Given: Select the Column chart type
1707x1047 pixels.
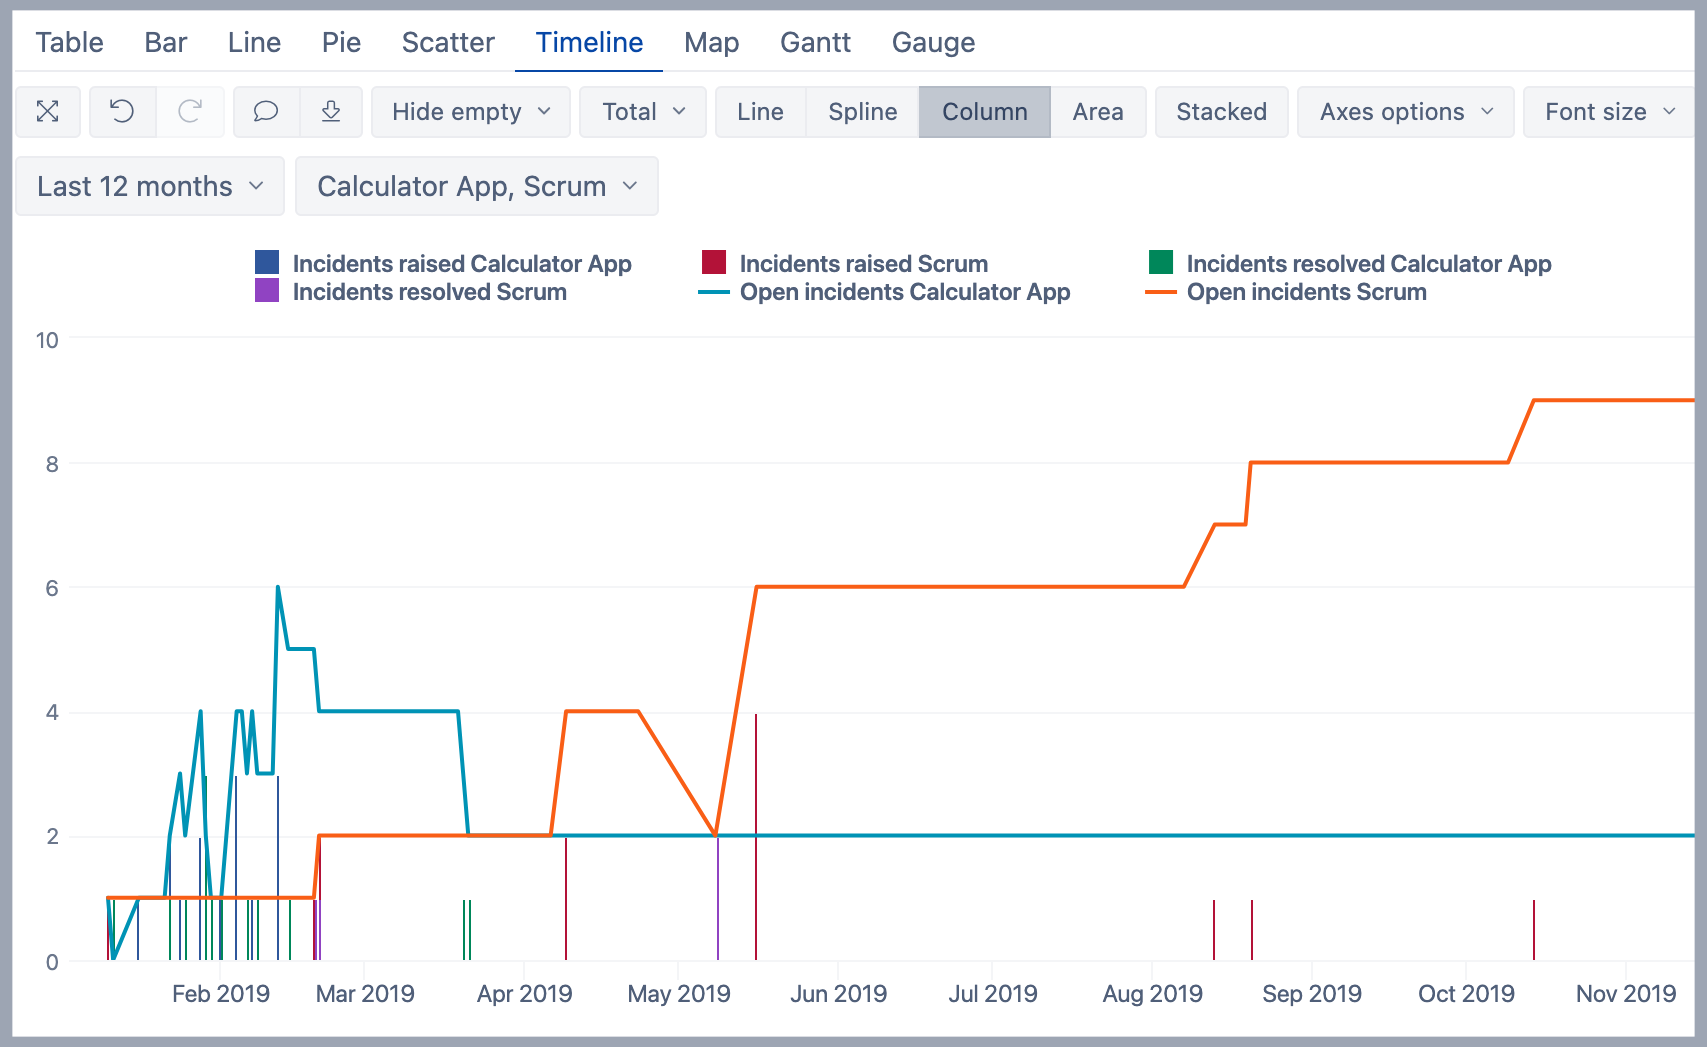Looking at the screenshot, I should [x=984, y=112].
